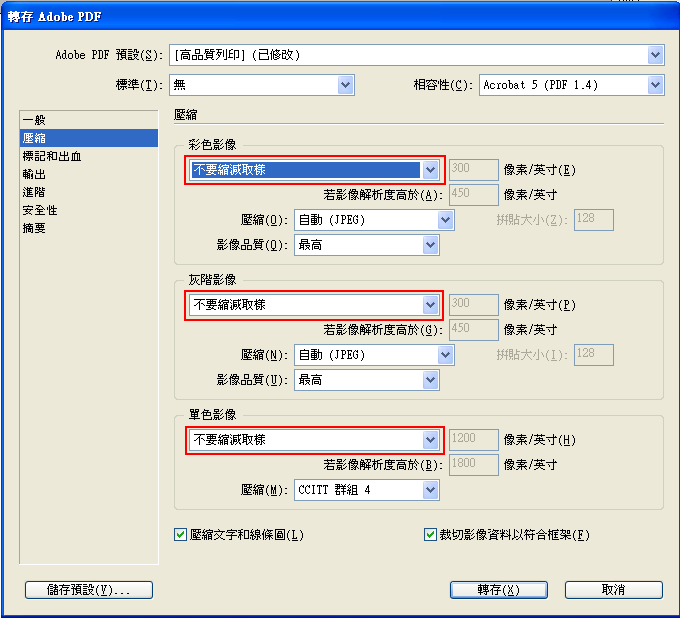
Task: Open 彩色影像 壓縮(O) dropdown
Action: coord(374,220)
